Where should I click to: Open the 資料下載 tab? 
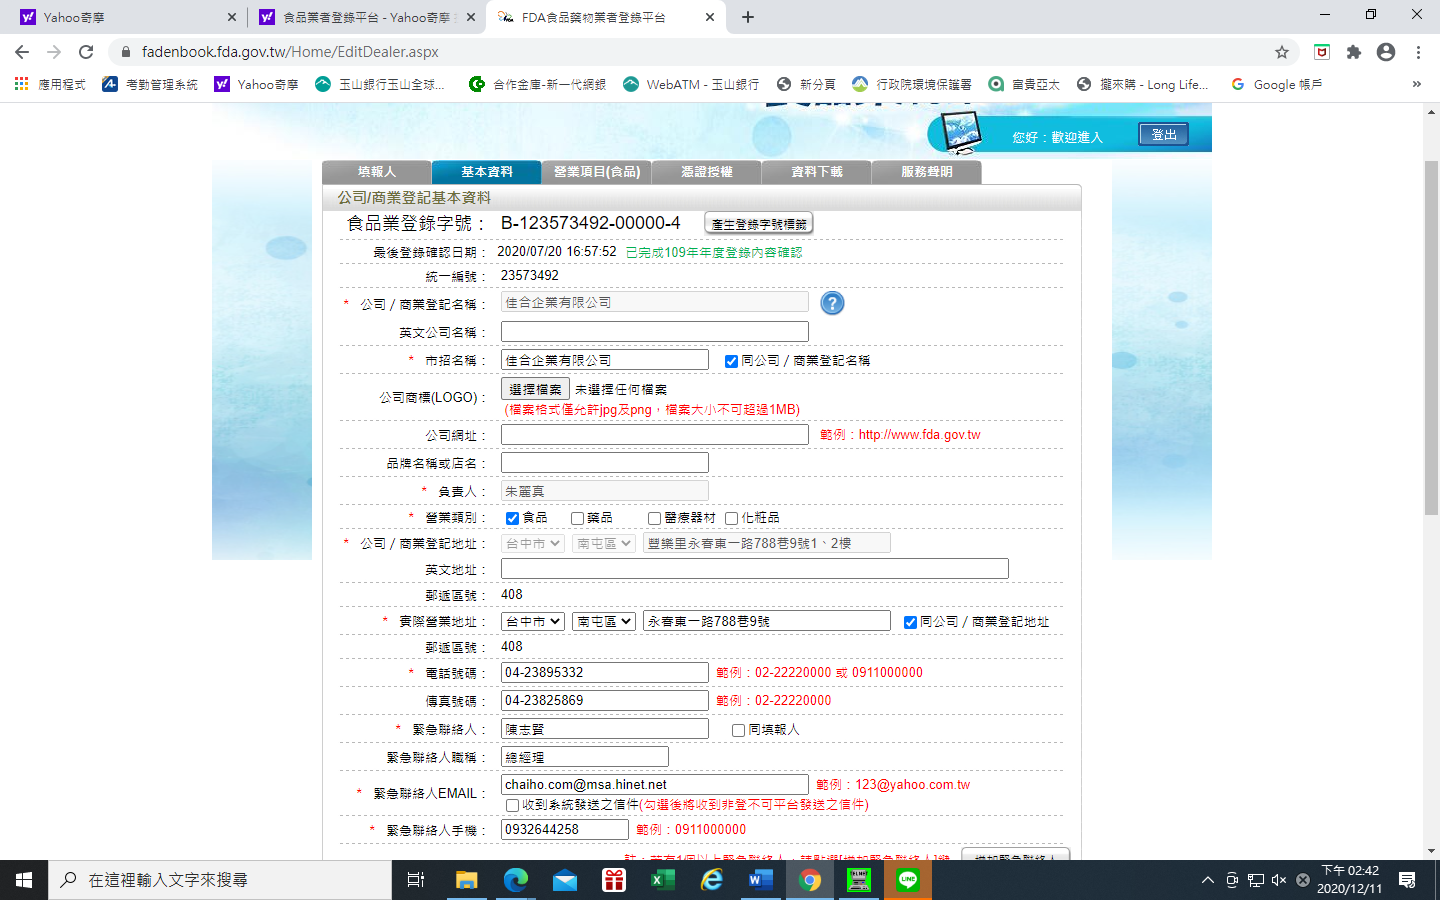817,172
